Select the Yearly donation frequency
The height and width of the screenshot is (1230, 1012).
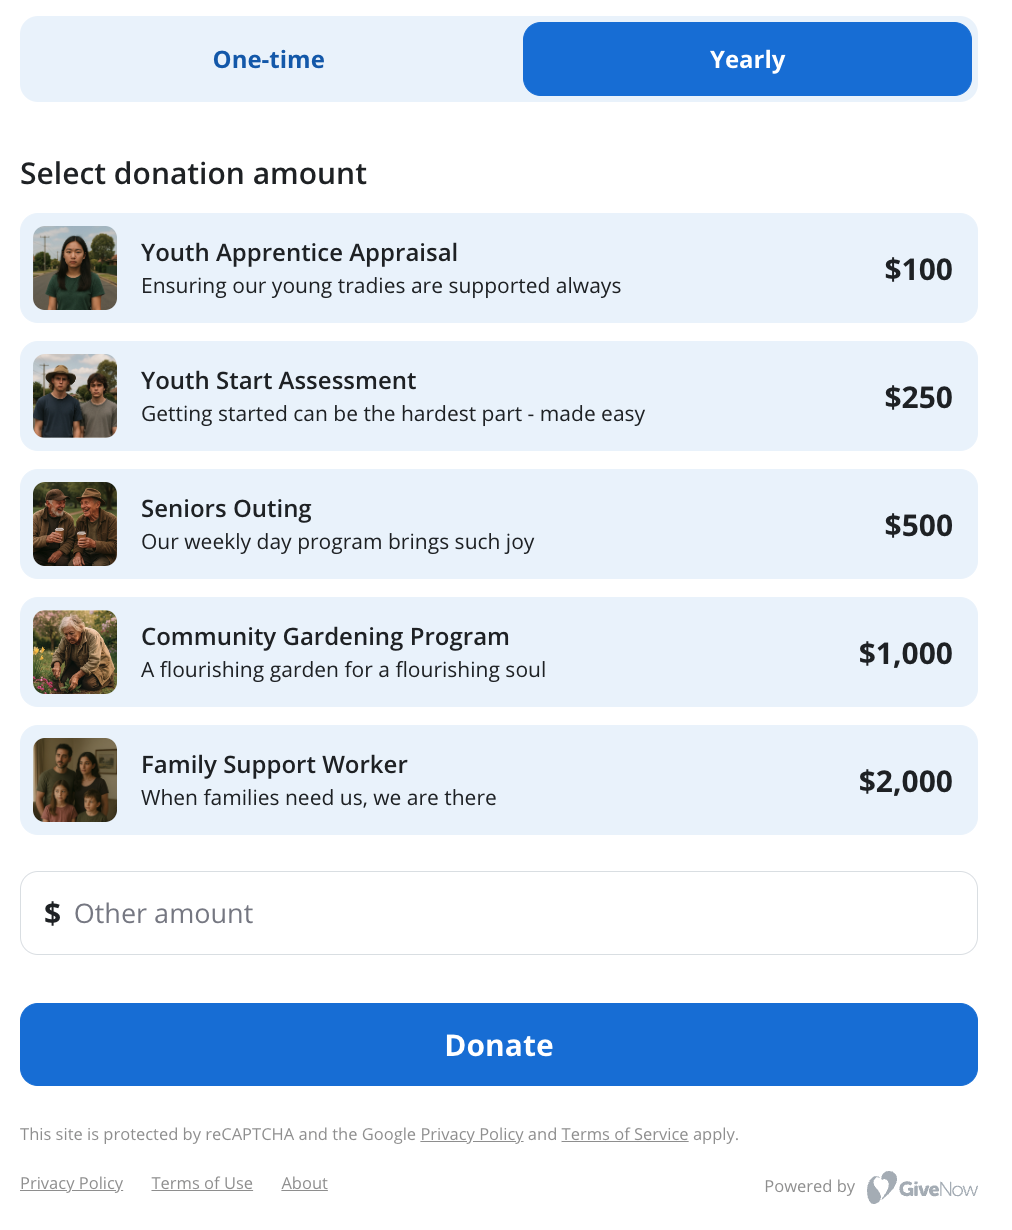[x=747, y=59]
